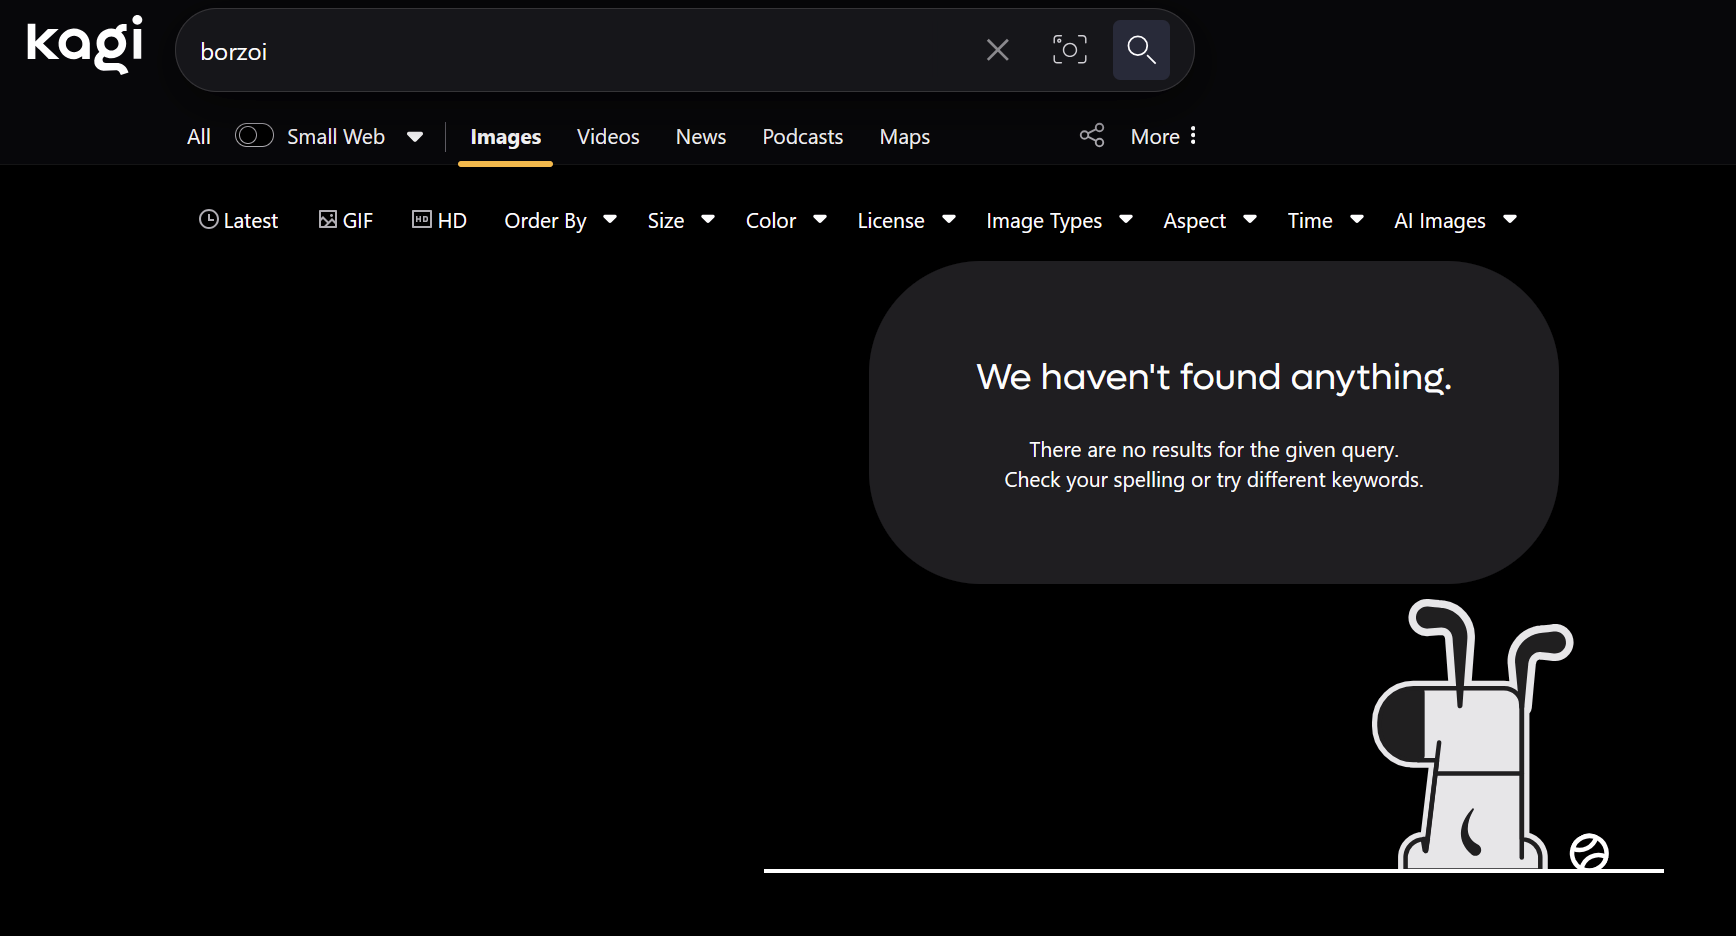Open the Order By dropdown

(560, 221)
